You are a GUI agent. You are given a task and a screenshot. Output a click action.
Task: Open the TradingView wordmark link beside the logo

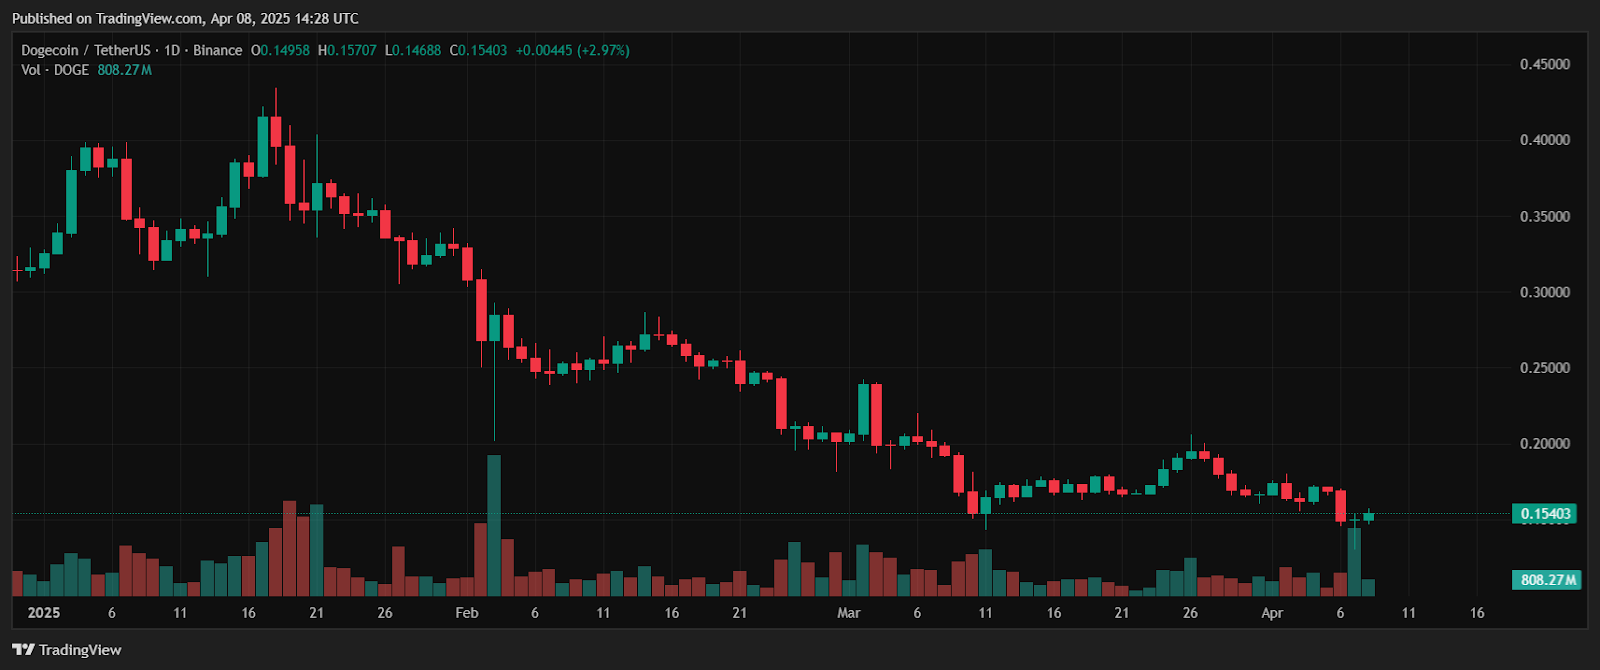pos(80,650)
